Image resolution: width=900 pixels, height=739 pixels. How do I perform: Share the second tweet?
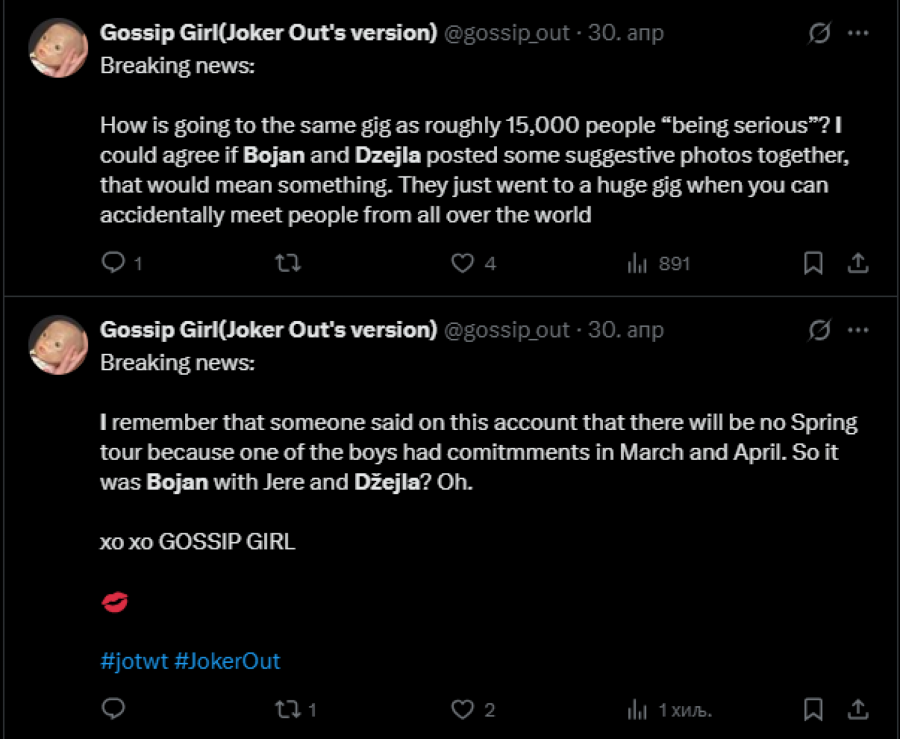858,709
